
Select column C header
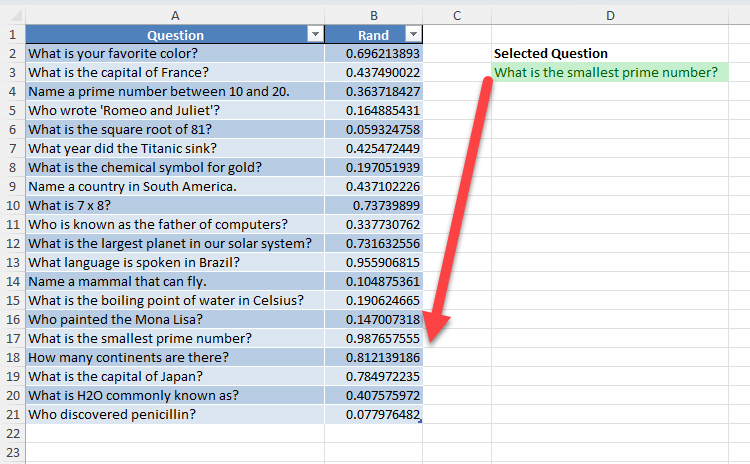457,16
